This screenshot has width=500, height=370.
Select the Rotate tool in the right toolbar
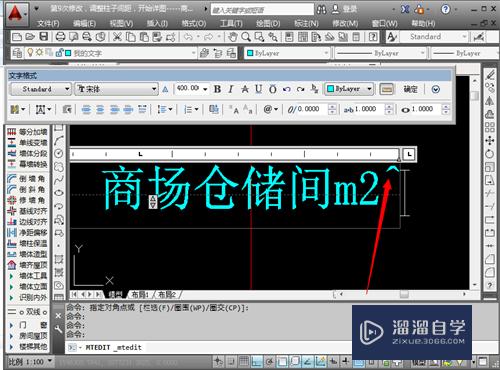point(490,154)
